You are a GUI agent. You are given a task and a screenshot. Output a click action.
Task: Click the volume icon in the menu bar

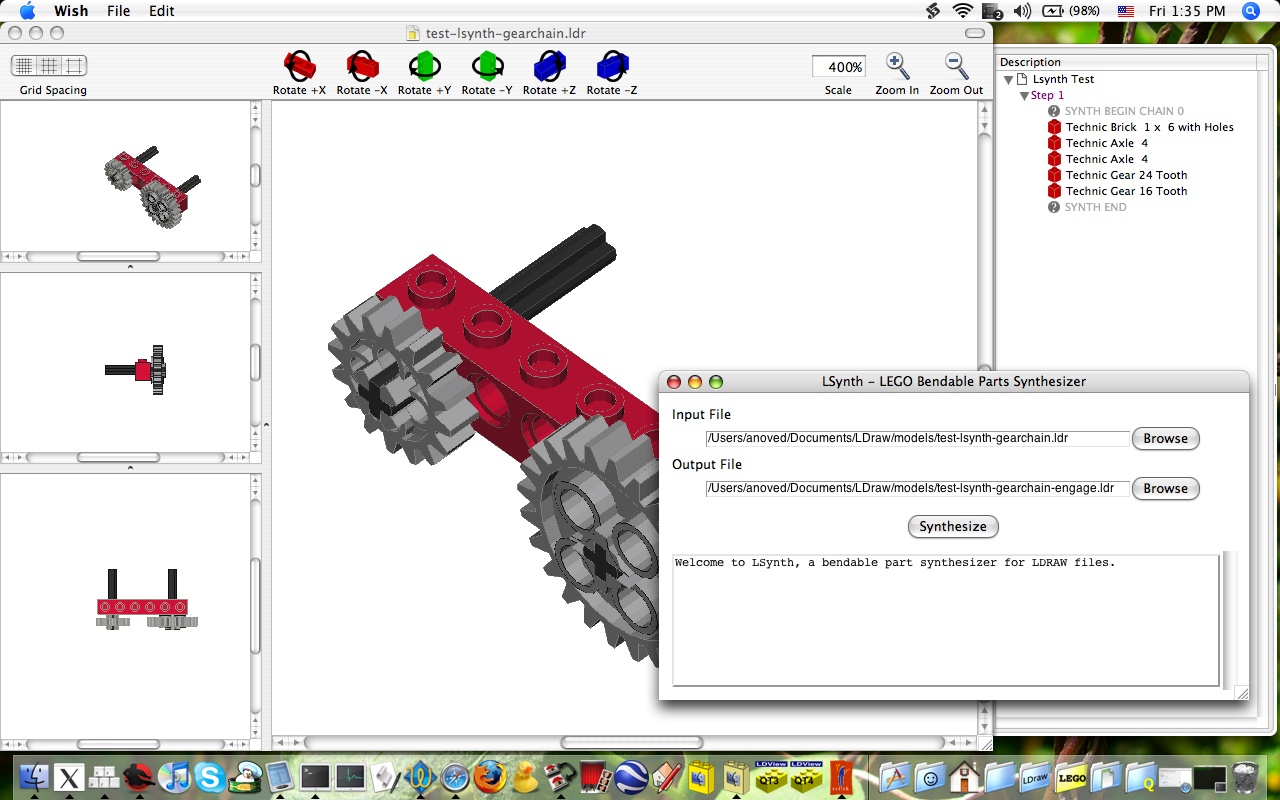point(1021,11)
